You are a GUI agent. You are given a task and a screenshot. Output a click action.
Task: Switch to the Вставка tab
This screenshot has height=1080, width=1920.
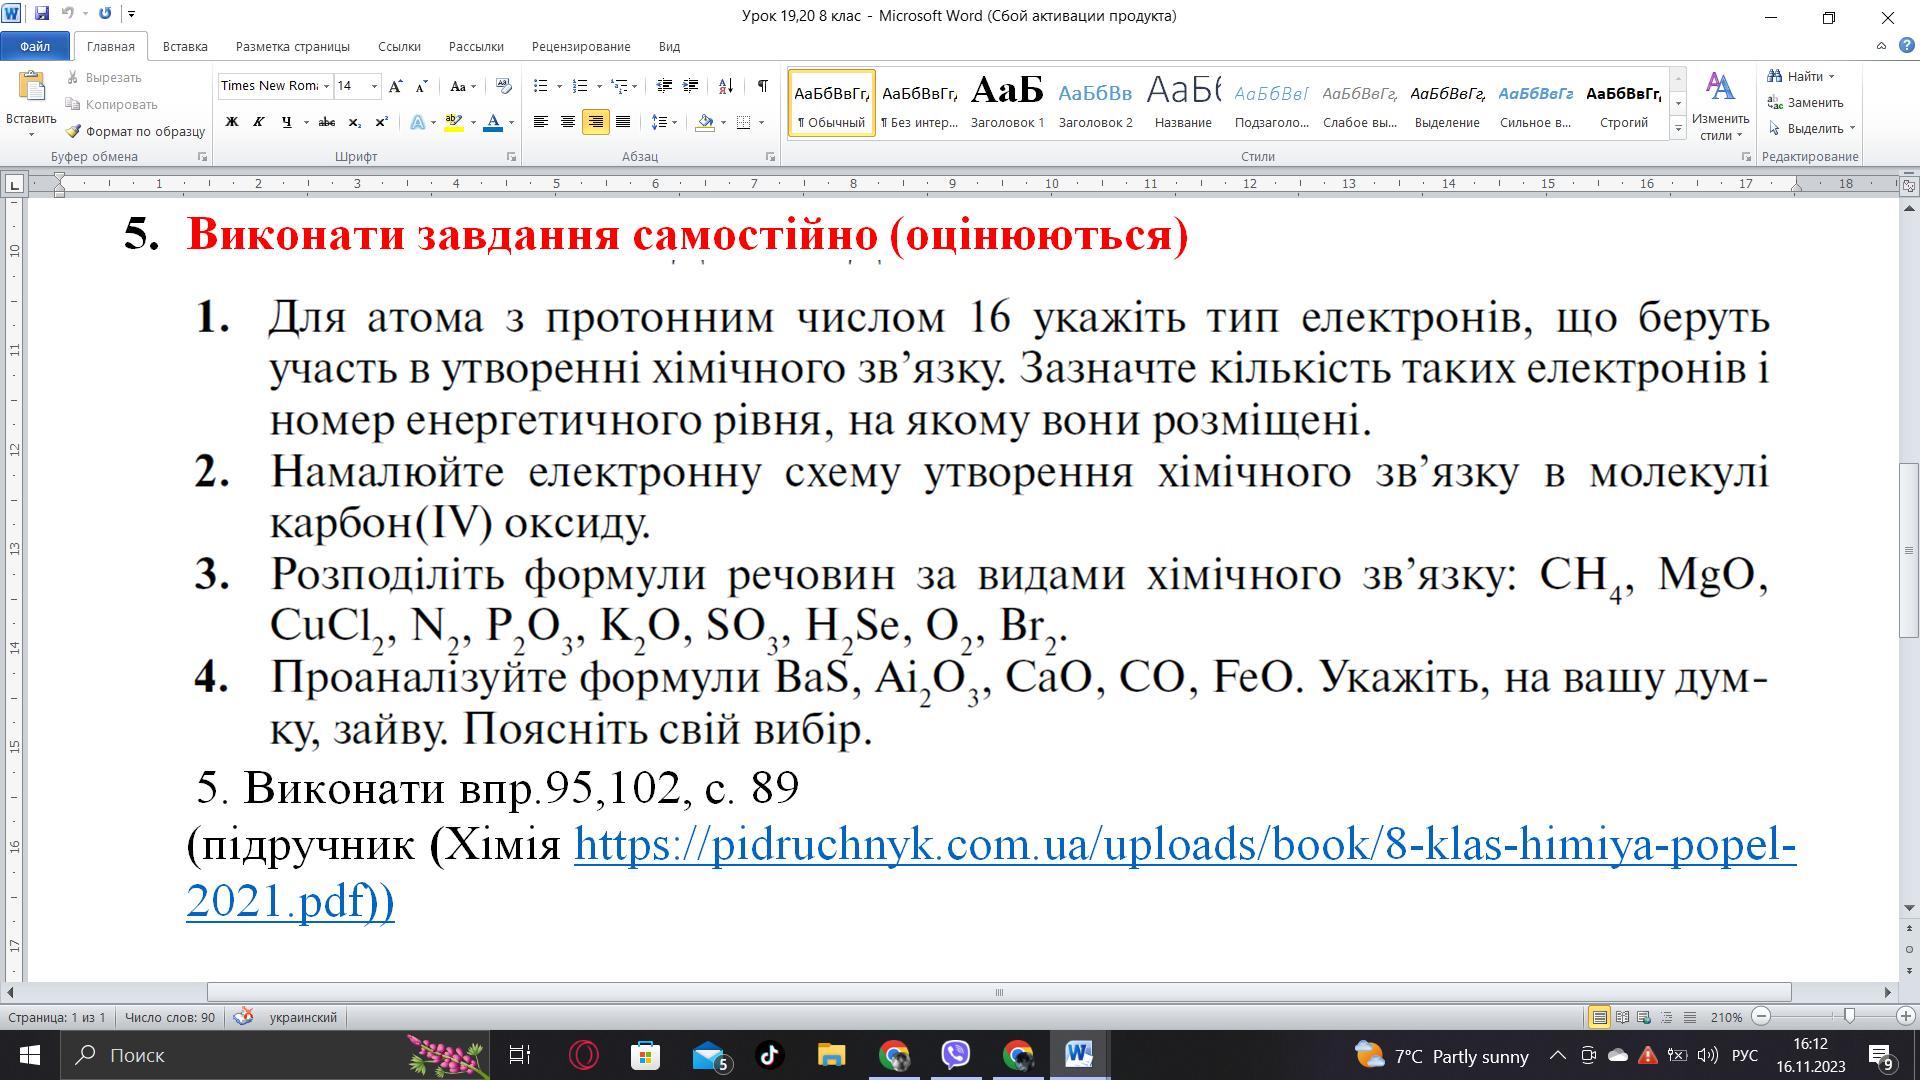(x=185, y=46)
